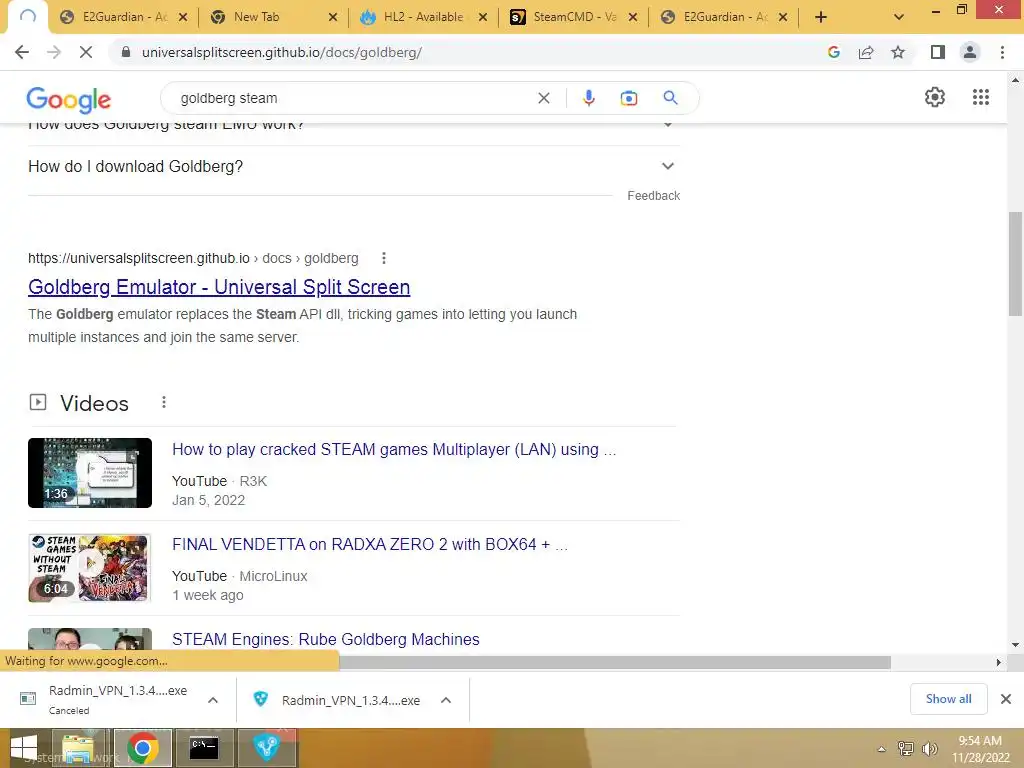Open Windows Start menu

(x=24, y=748)
